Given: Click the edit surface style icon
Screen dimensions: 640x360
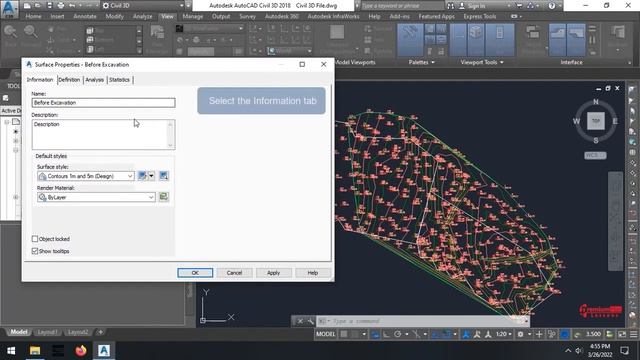Looking at the screenshot, I should click(x=142, y=176).
